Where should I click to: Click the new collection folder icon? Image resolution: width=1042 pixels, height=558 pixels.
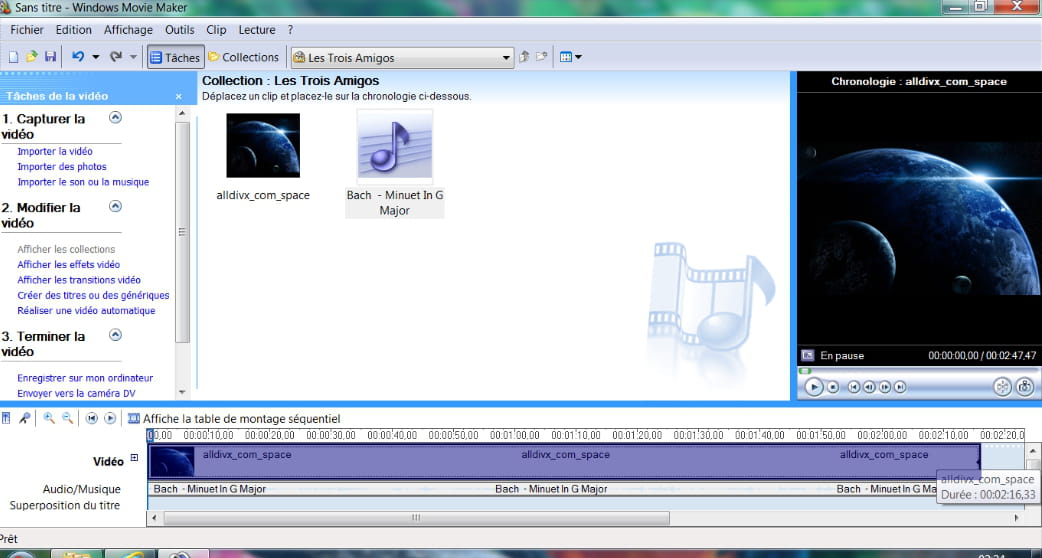click(x=542, y=57)
